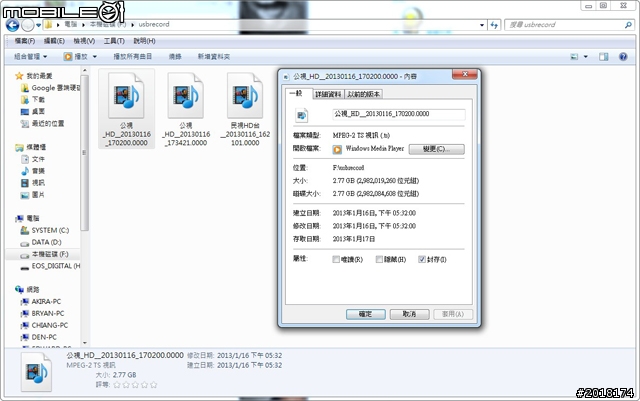640x401 pixels.
Task: Click the refresh button beside address bar
Action: (494, 25)
